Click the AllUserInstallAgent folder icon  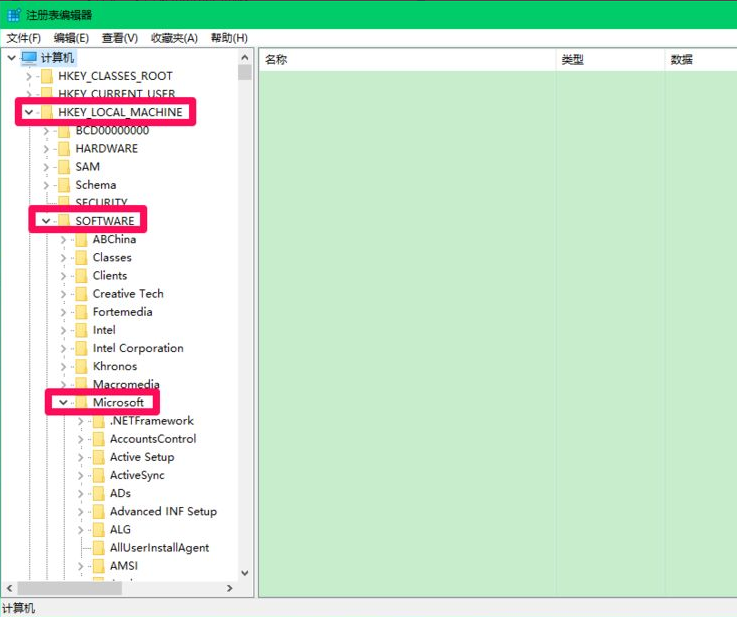(x=98, y=548)
